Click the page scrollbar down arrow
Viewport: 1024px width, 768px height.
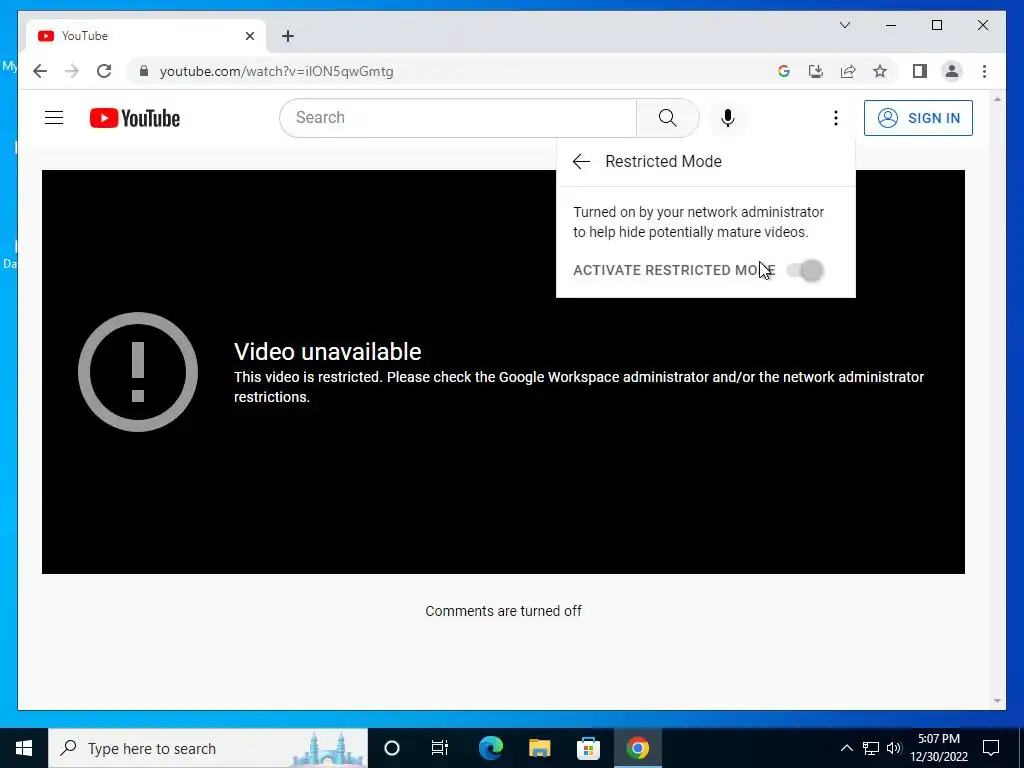(997, 701)
